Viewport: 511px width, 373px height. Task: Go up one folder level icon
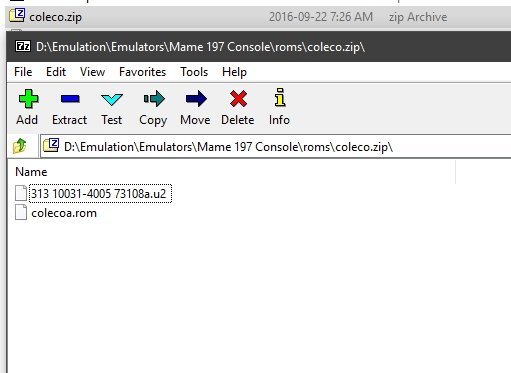[x=19, y=146]
